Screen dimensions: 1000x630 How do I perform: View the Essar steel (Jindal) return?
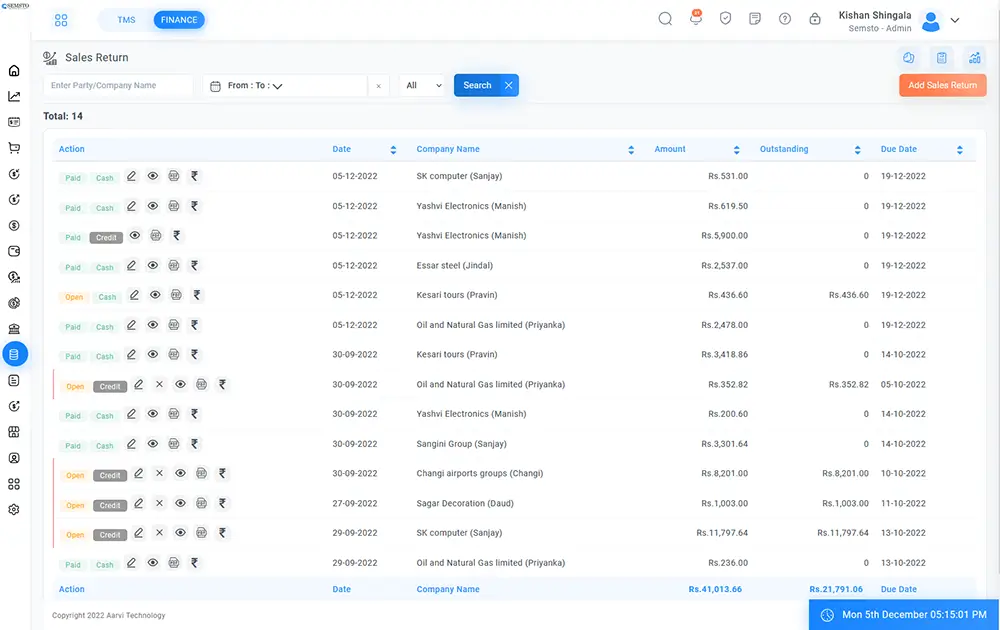[152, 265]
